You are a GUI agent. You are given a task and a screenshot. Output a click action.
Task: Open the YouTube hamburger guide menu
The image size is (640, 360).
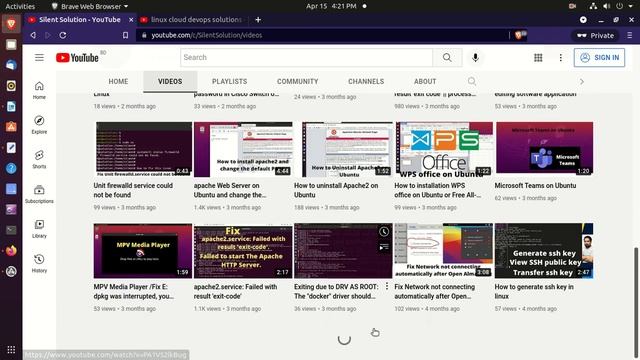(x=39, y=58)
